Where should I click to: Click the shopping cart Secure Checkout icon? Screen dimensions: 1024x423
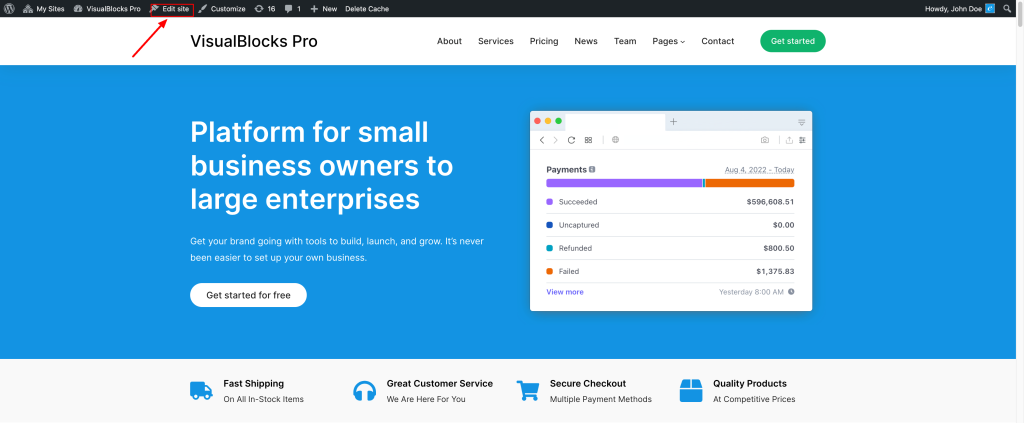pyautogui.click(x=527, y=390)
